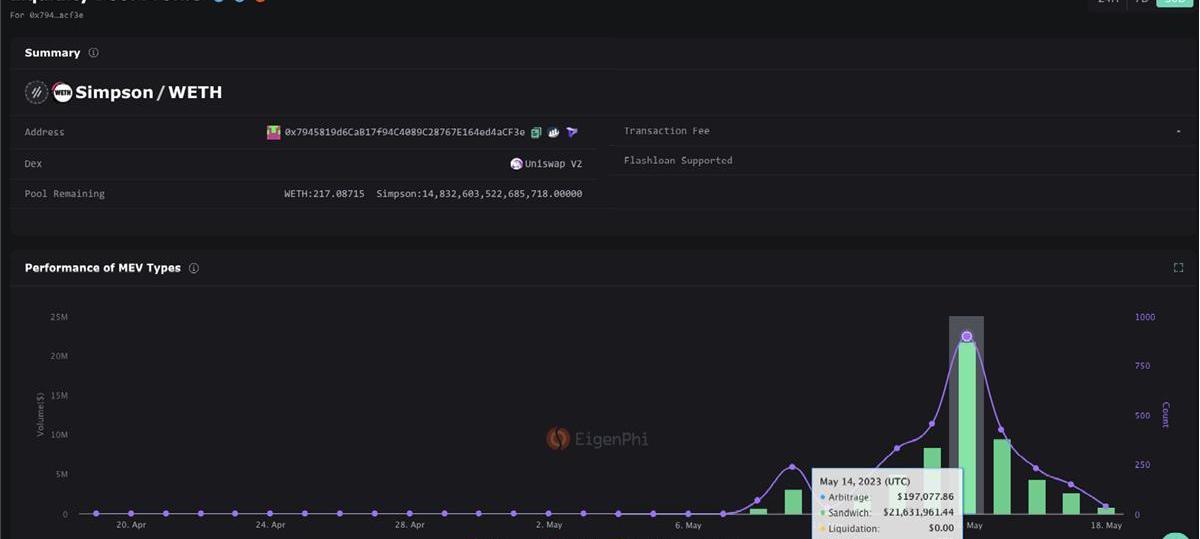Click the pool address 0x7945819d...
1200x539 pixels.
[404, 132]
